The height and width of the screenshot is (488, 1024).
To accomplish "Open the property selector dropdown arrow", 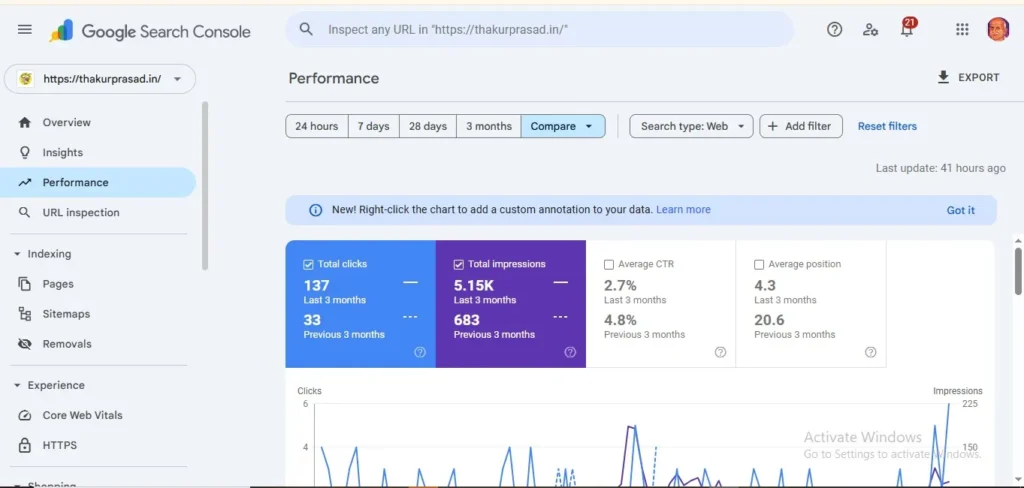I will tap(177, 79).
